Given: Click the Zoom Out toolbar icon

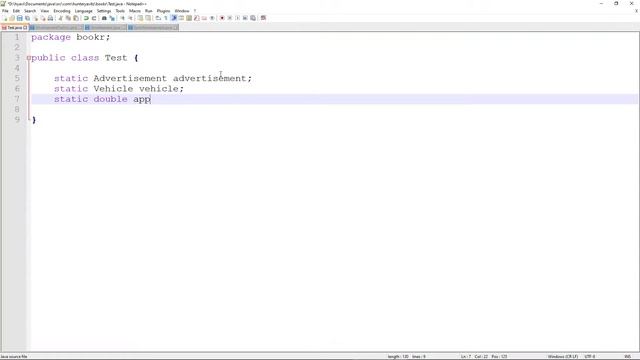Looking at the screenshot, I should pos(131,18).
